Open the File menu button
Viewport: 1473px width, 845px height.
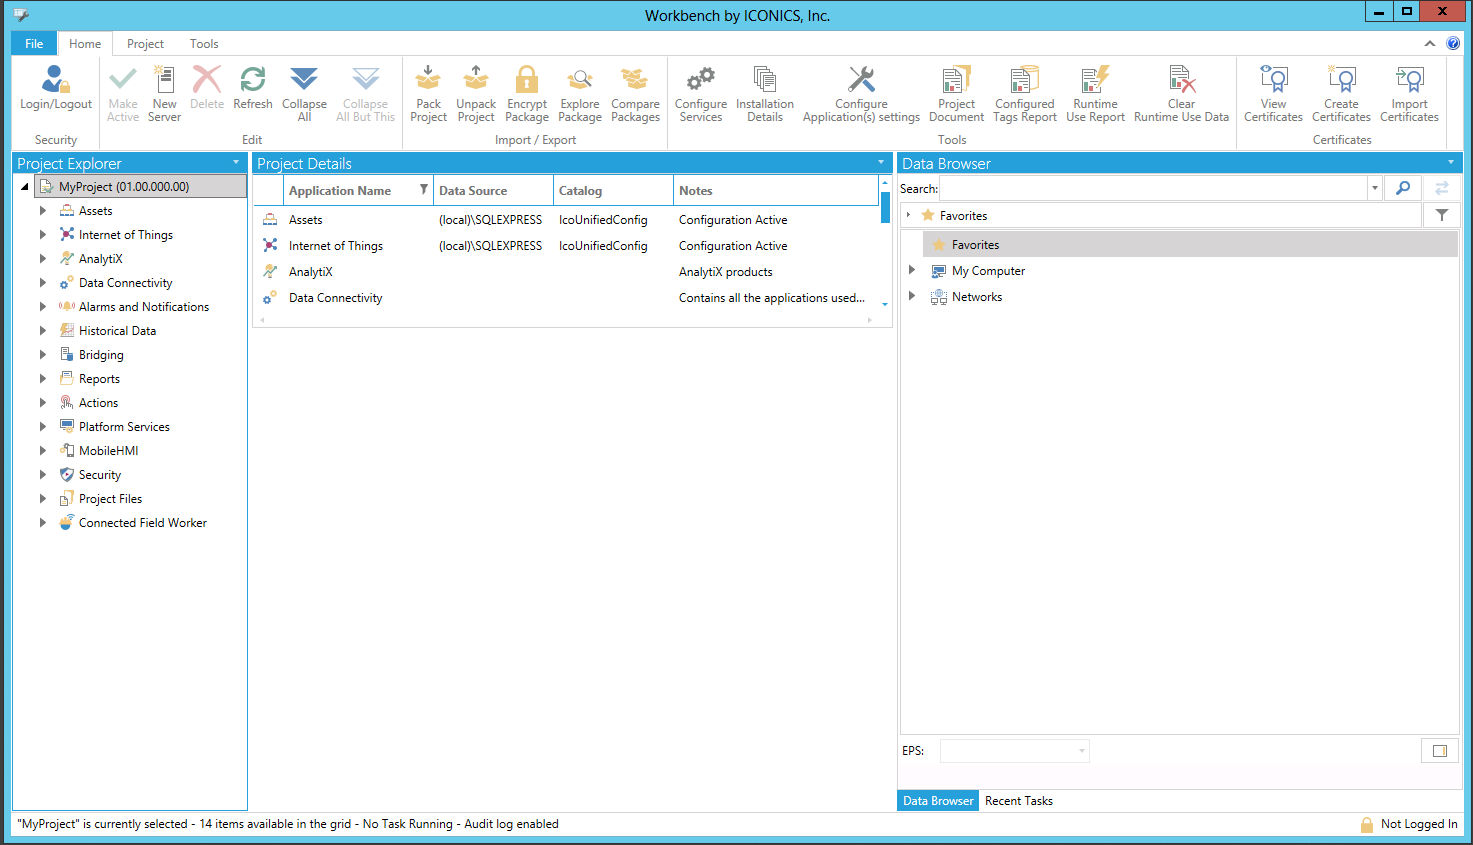tap(34, 44)
